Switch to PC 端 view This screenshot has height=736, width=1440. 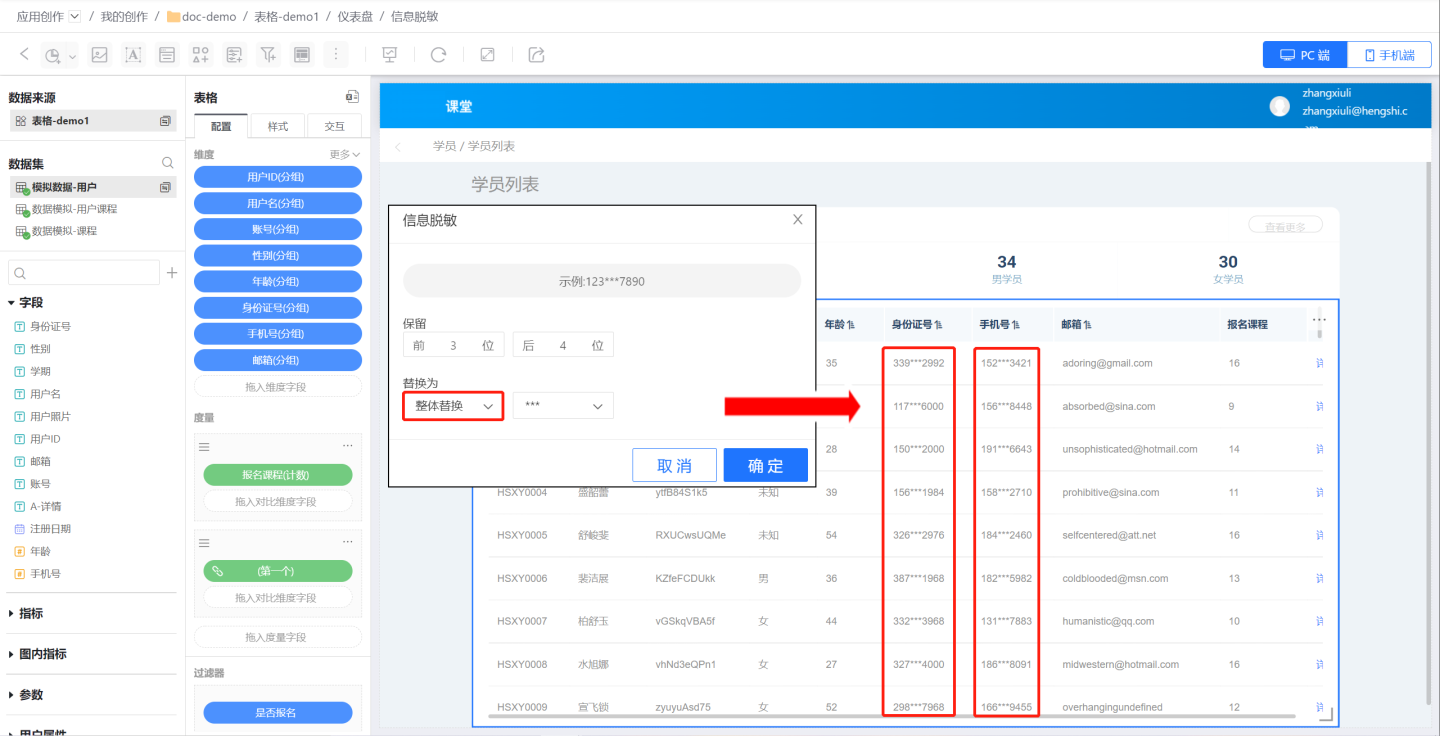(x=1305, y=55)
